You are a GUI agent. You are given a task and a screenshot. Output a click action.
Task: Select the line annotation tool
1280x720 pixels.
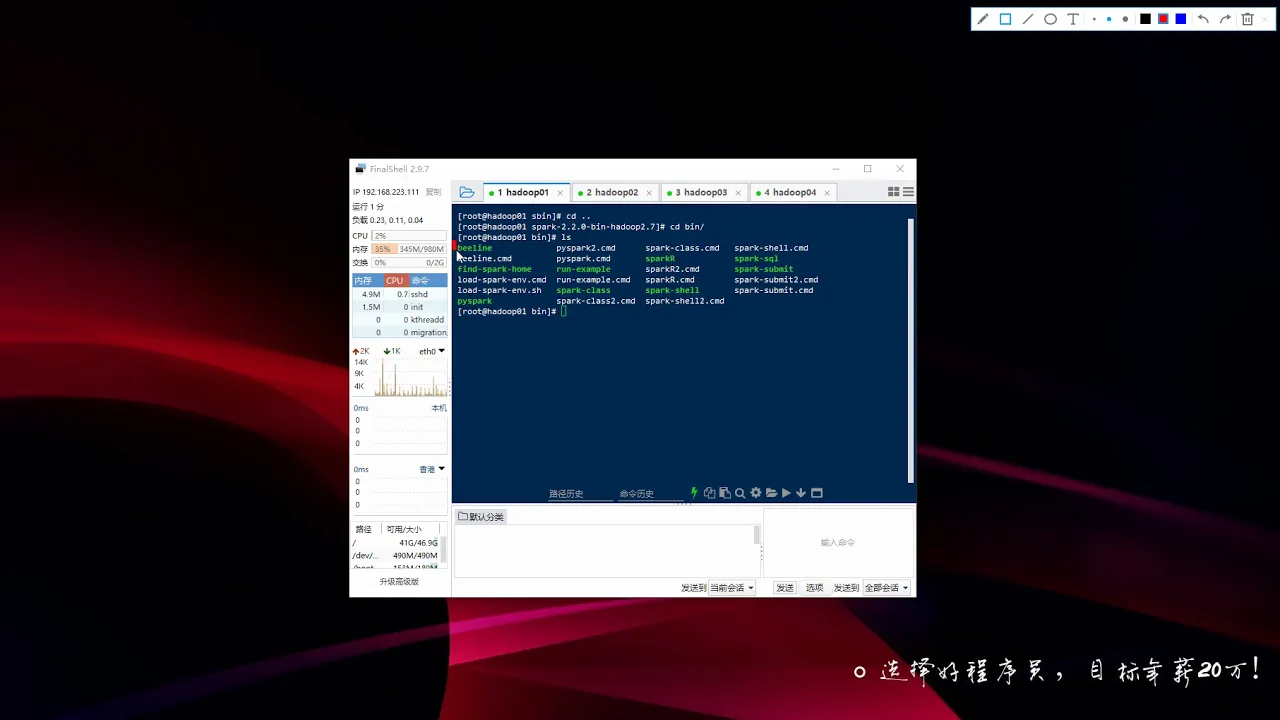[x=1027, y=19]
